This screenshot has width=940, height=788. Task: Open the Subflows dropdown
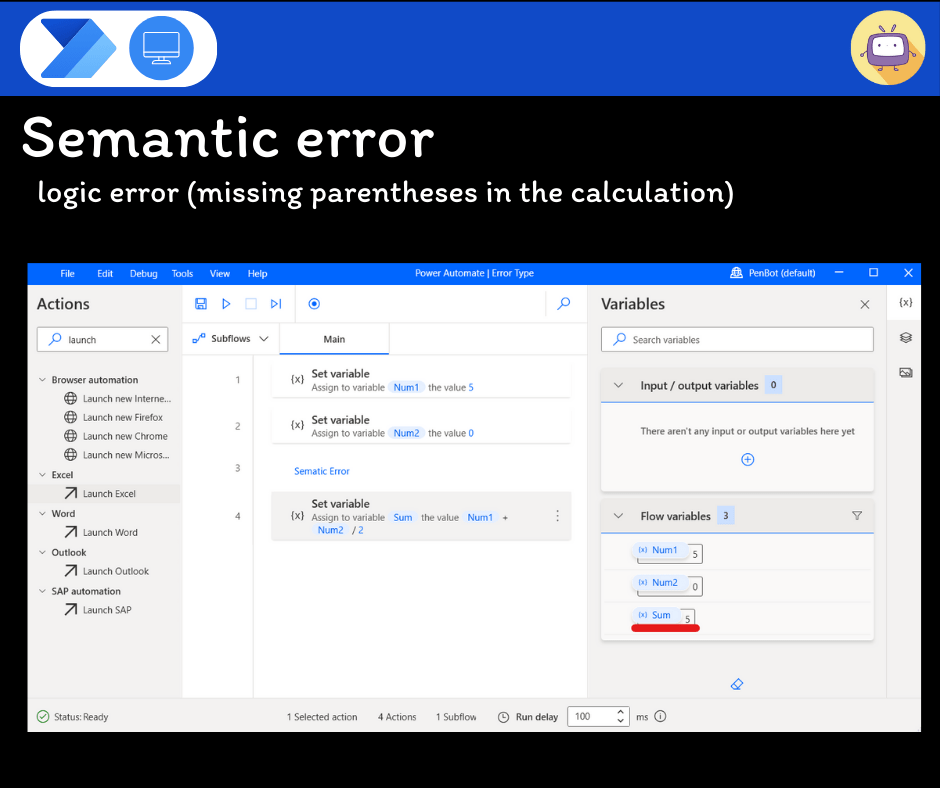231,339
